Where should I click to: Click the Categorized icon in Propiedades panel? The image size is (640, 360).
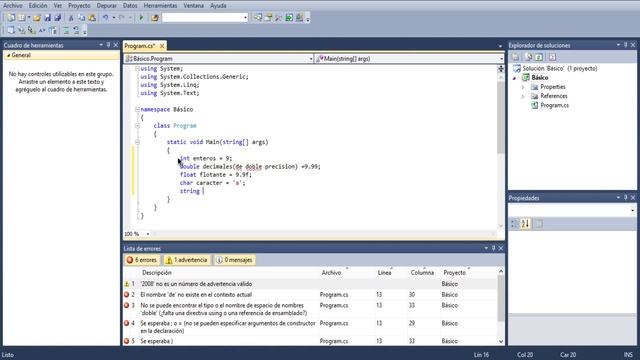point(515,224)
